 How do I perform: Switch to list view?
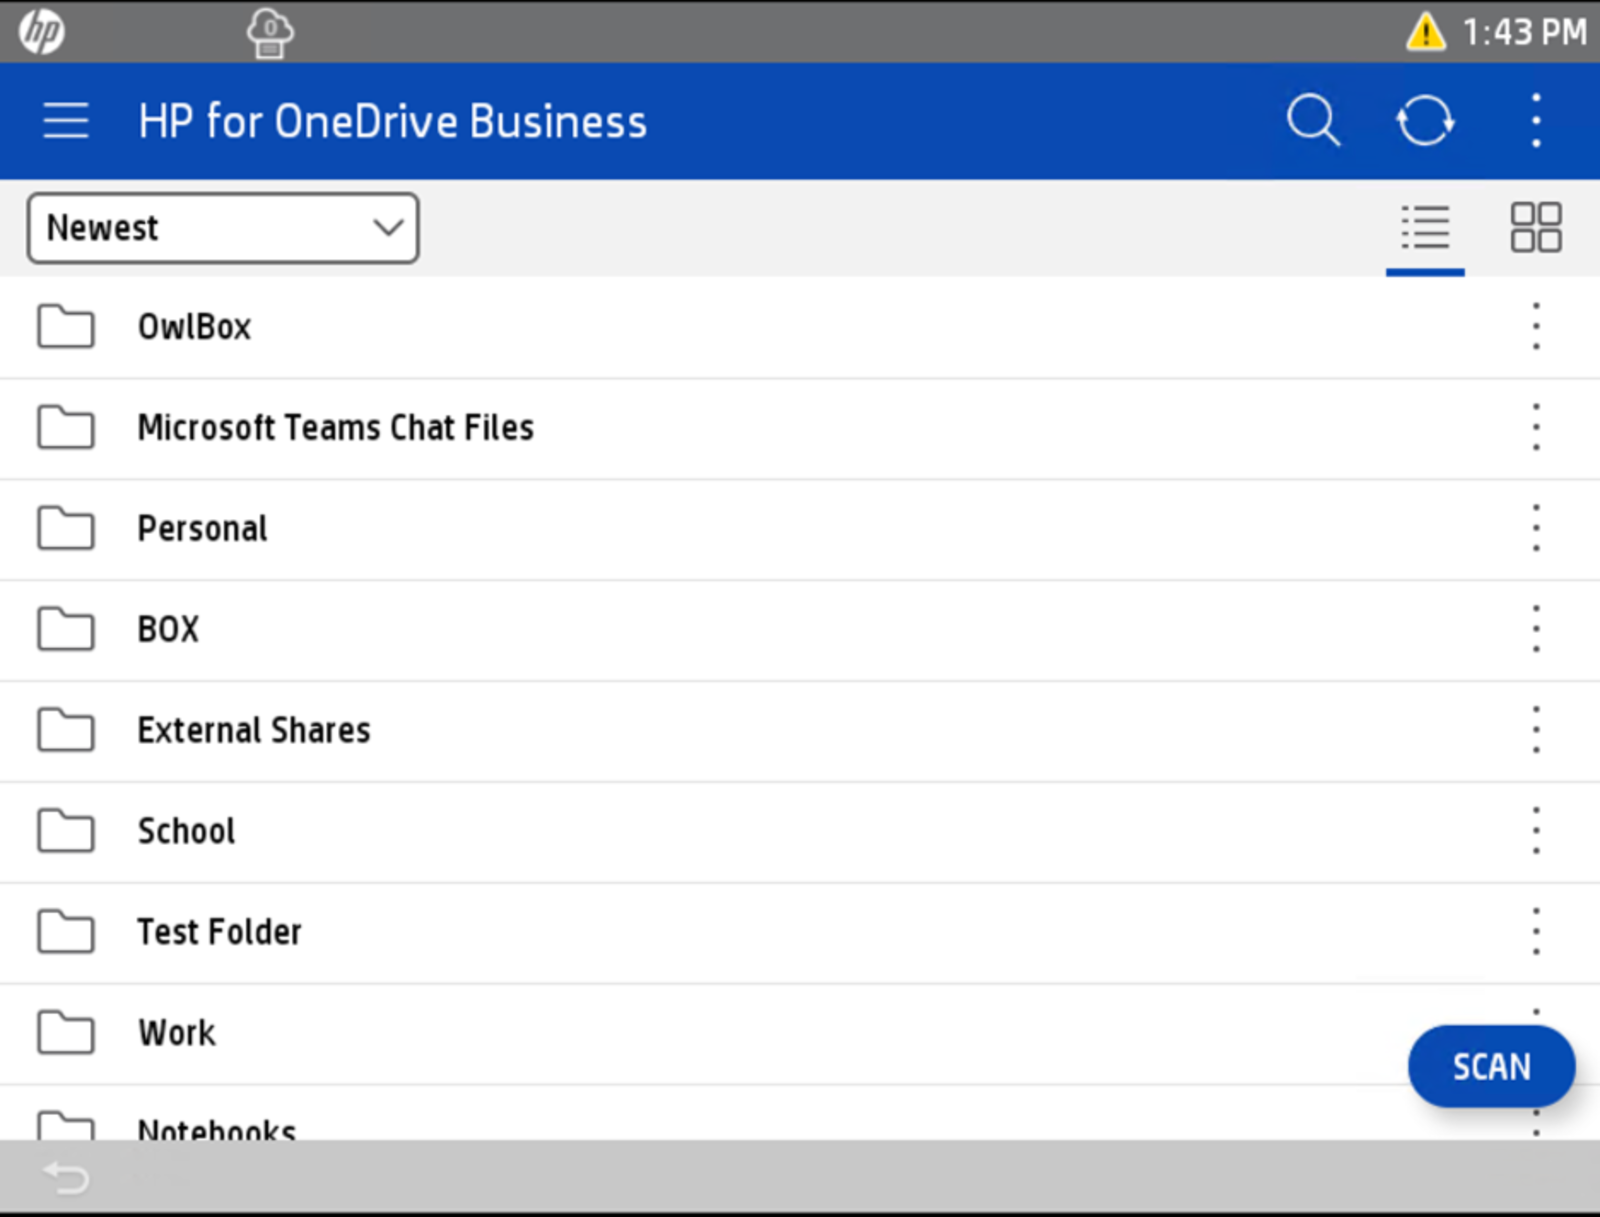point(1425,228)
